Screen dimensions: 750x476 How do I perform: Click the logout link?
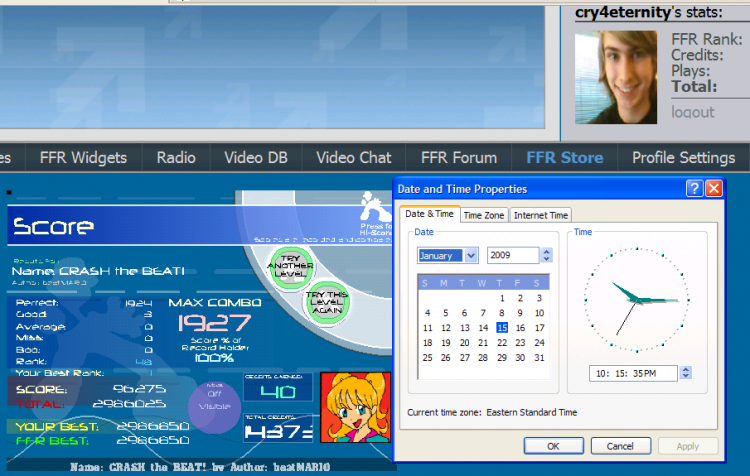[693, 112]
